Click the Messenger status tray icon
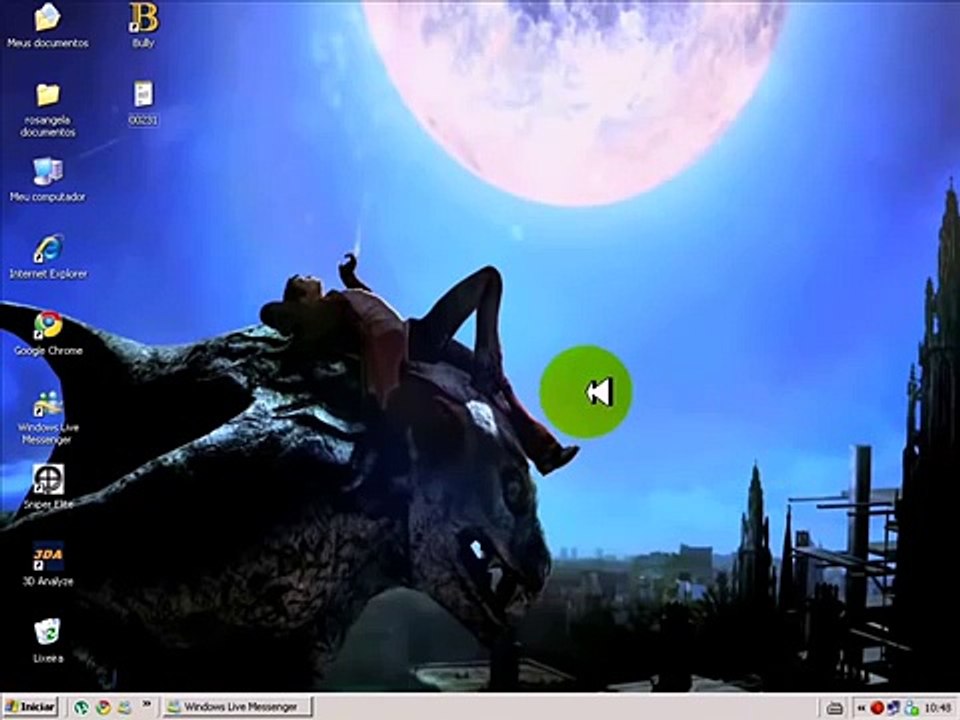 [x=912, y=708]
